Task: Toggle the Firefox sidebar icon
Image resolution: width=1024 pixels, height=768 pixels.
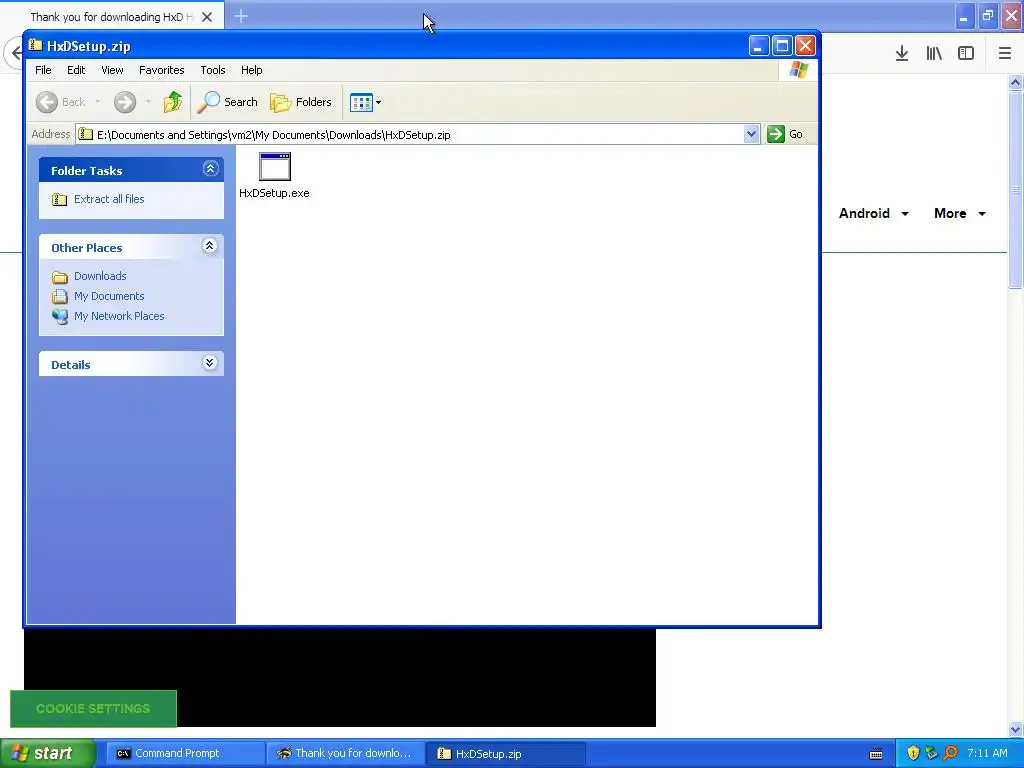Action: (966, 54)
